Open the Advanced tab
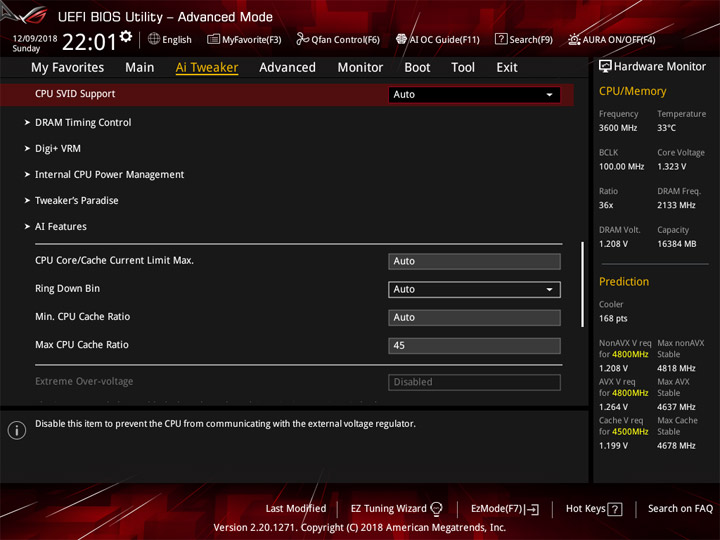The height and width of the screenshot is (540, 720). (287, 68)
